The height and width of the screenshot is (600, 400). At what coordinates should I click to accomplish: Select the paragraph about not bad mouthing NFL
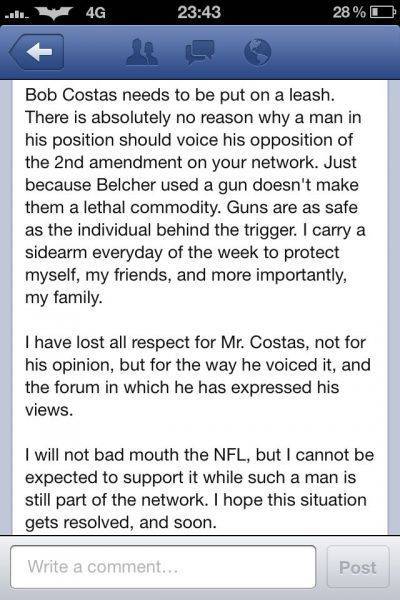click(x=199, y=489)
